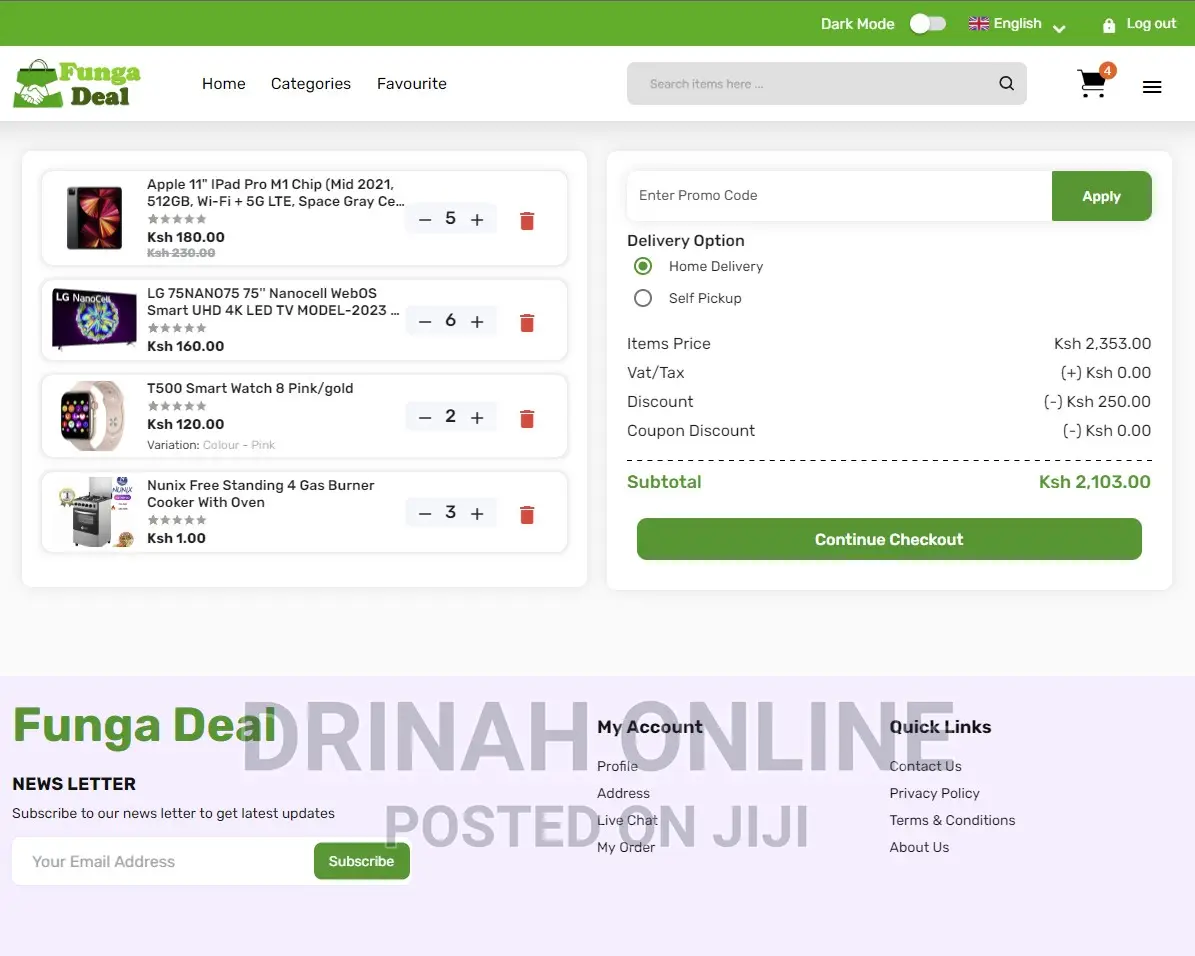Open Address footer link
Viewport: 1195px width, 956px height.
point(623,793)
